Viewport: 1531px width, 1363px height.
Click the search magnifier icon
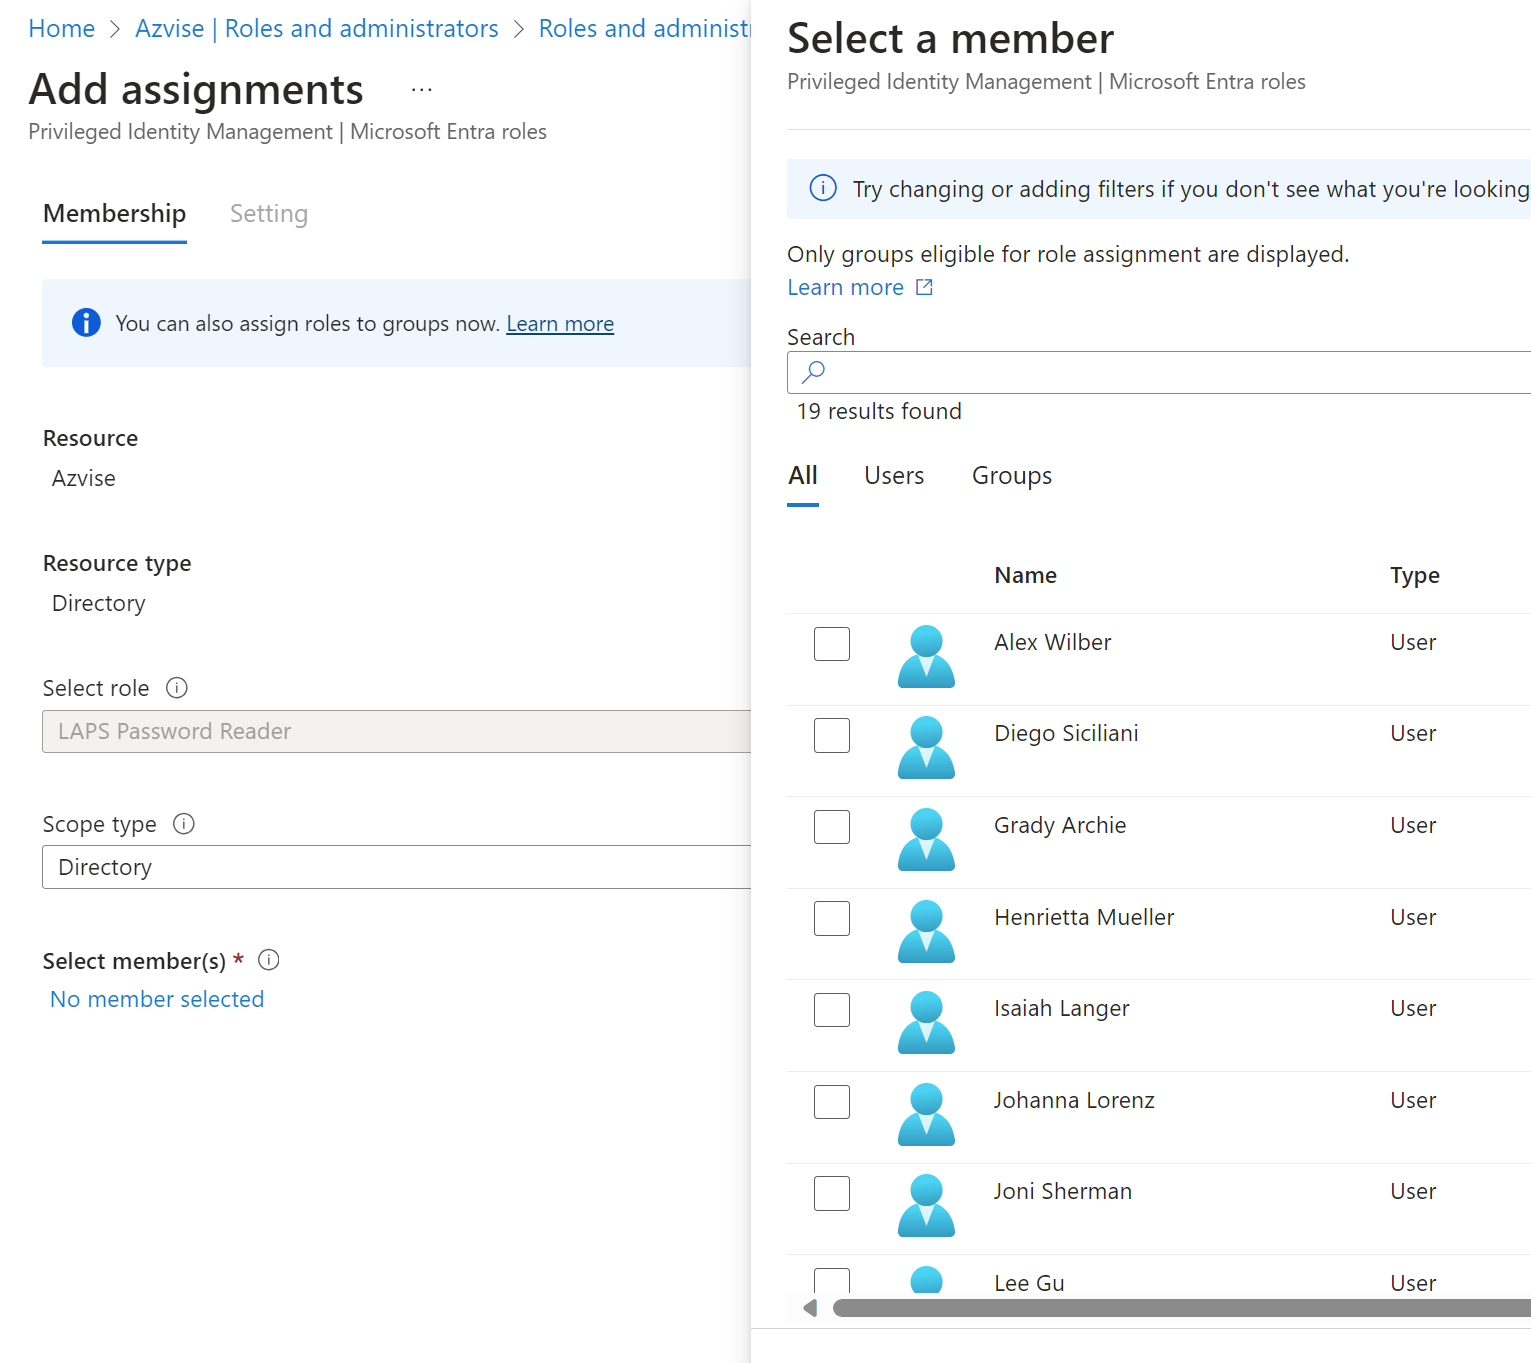click(x=812, y=372)
